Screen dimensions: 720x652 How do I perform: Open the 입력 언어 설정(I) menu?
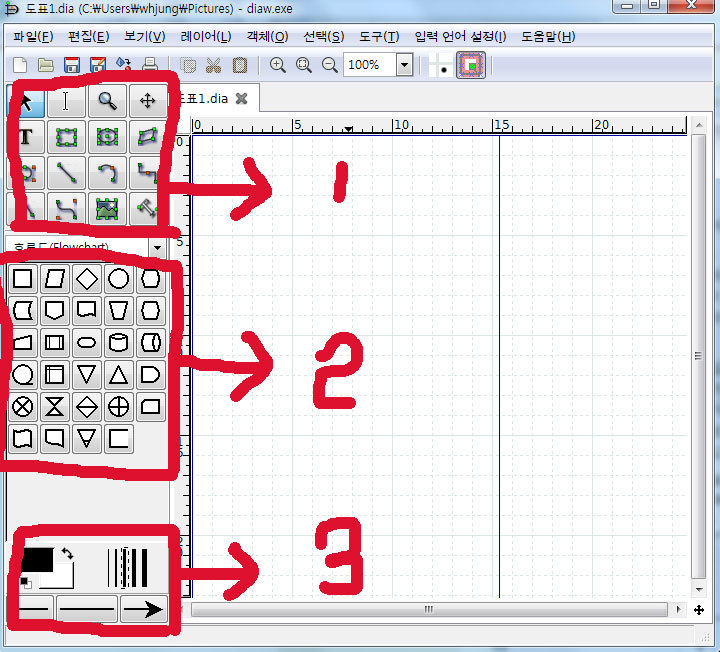pyautogui.click(x=460, y=36)
